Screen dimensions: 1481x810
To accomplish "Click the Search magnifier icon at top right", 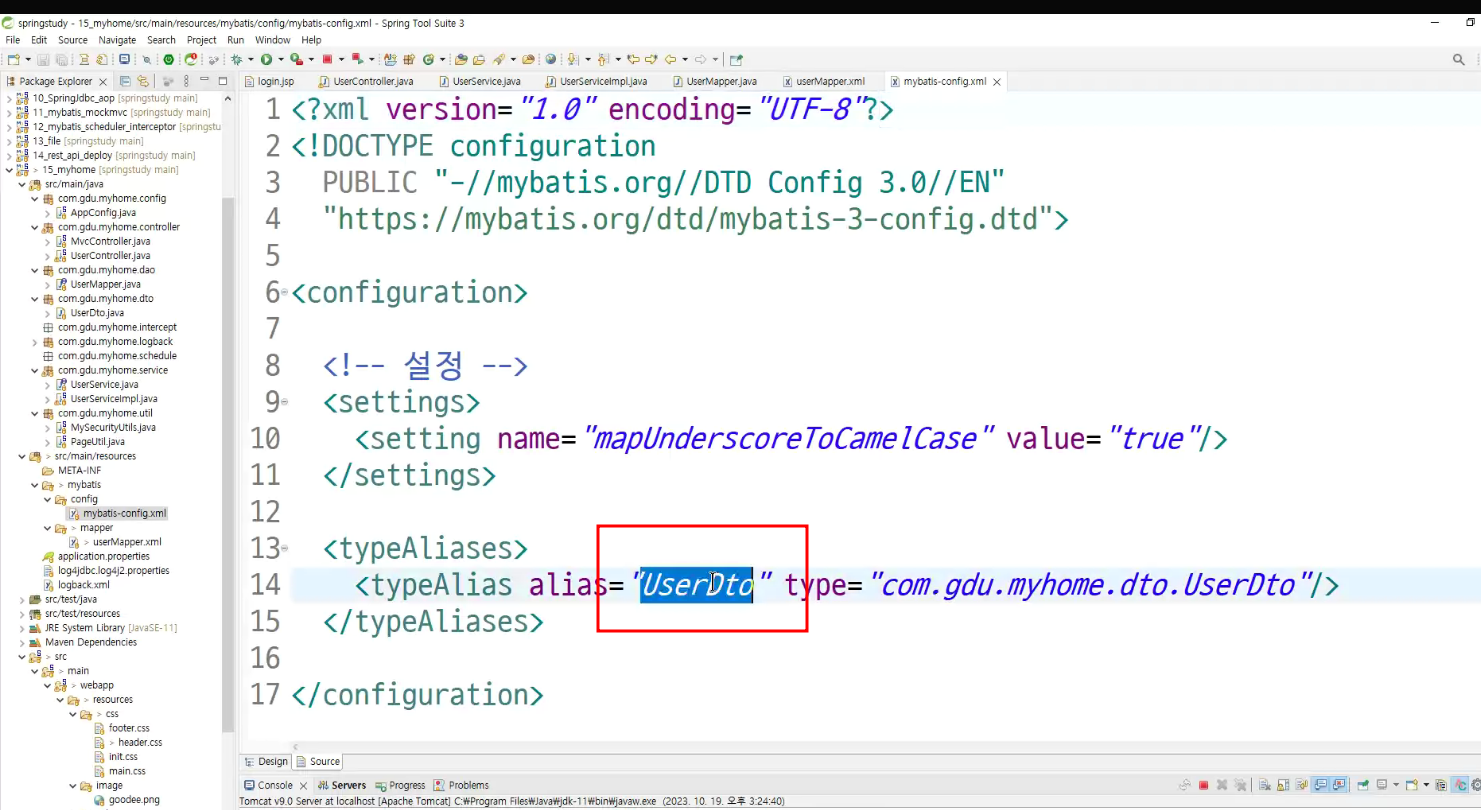I will [1459, 59].
